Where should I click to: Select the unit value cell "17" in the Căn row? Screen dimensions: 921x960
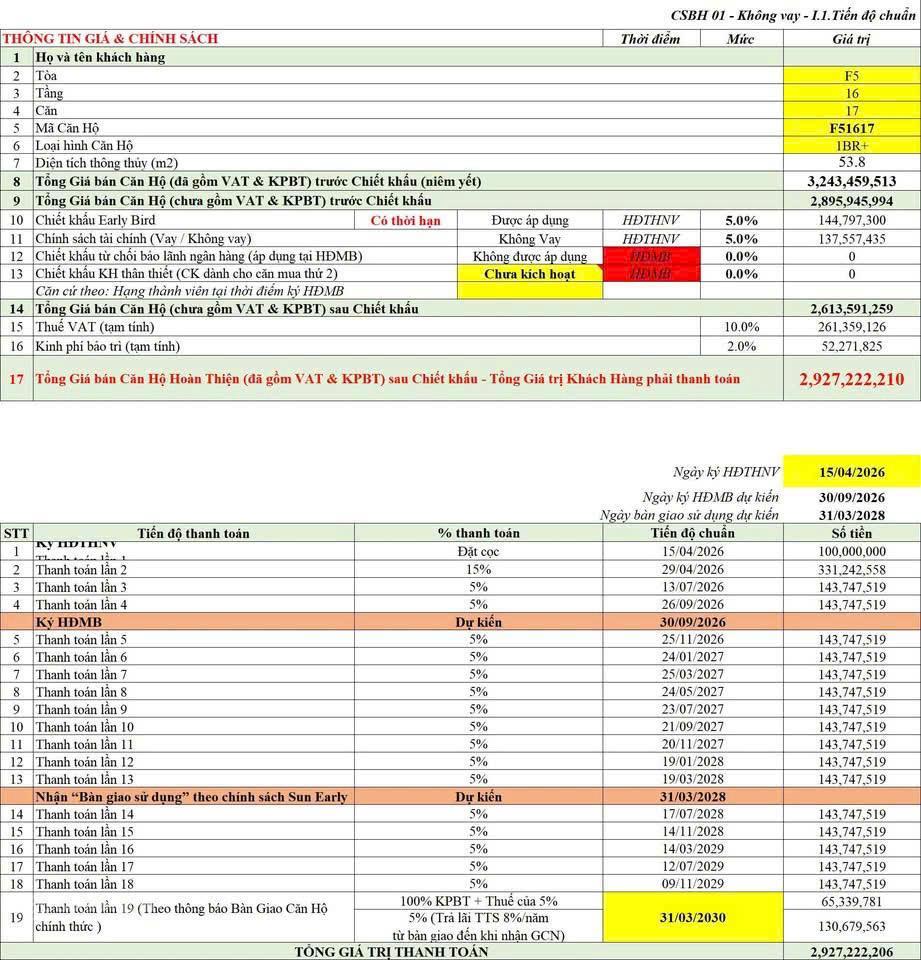852,111
